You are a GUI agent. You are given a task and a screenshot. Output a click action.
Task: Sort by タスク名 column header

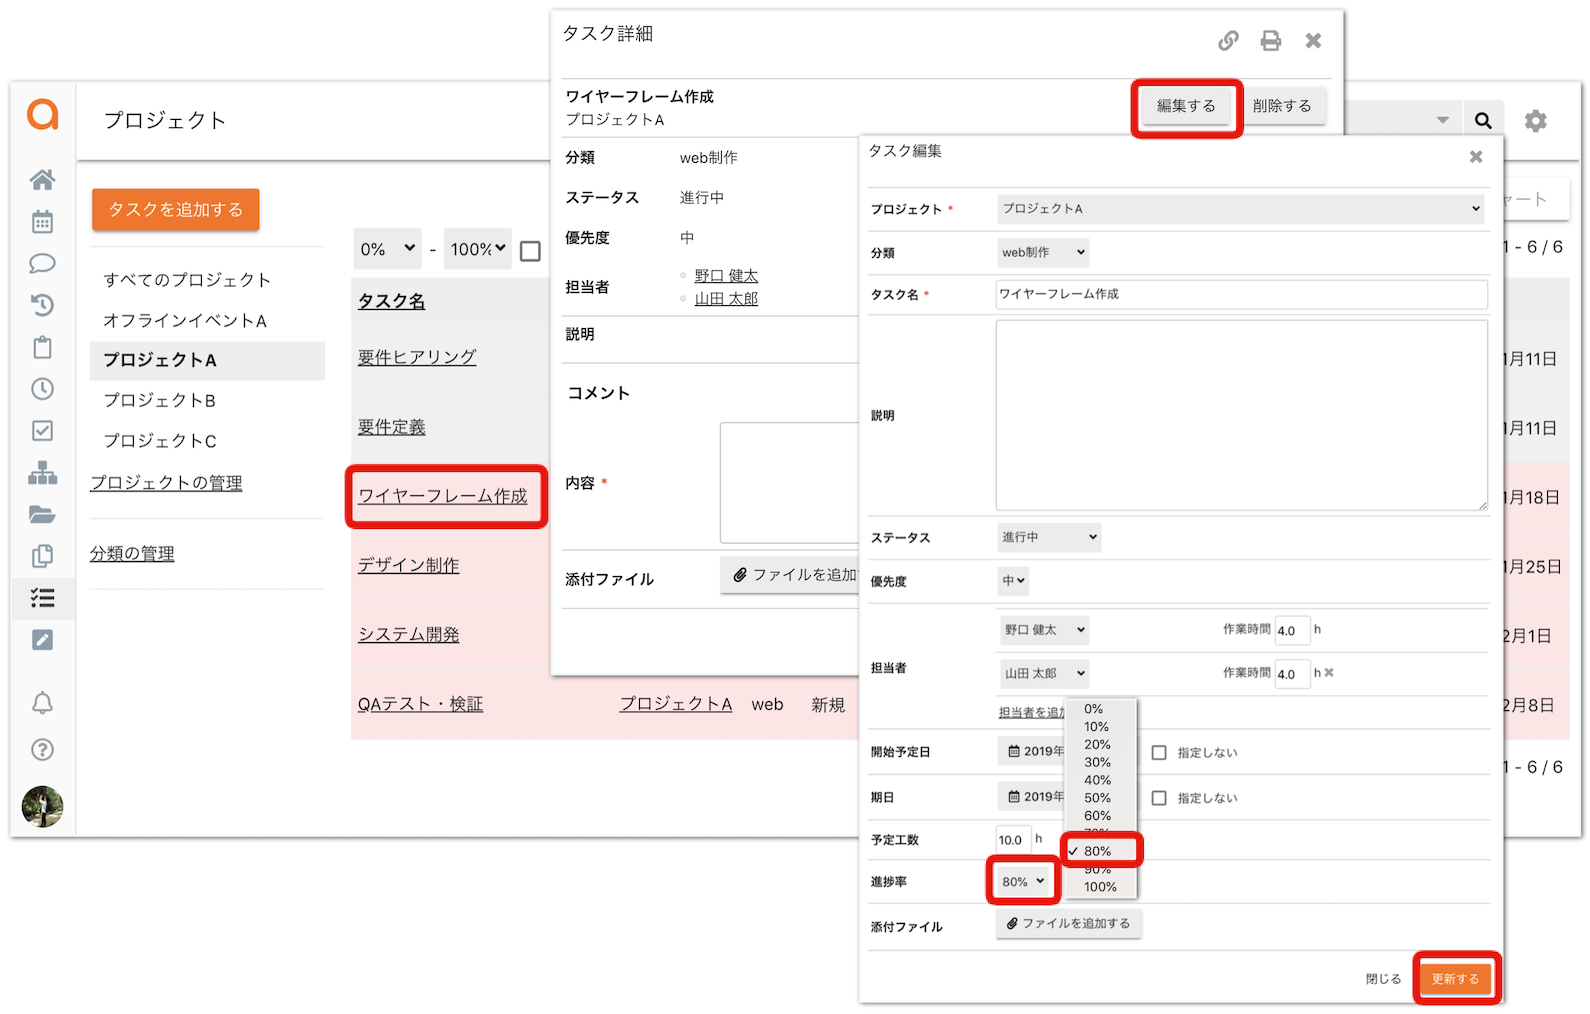click(391, 301)
